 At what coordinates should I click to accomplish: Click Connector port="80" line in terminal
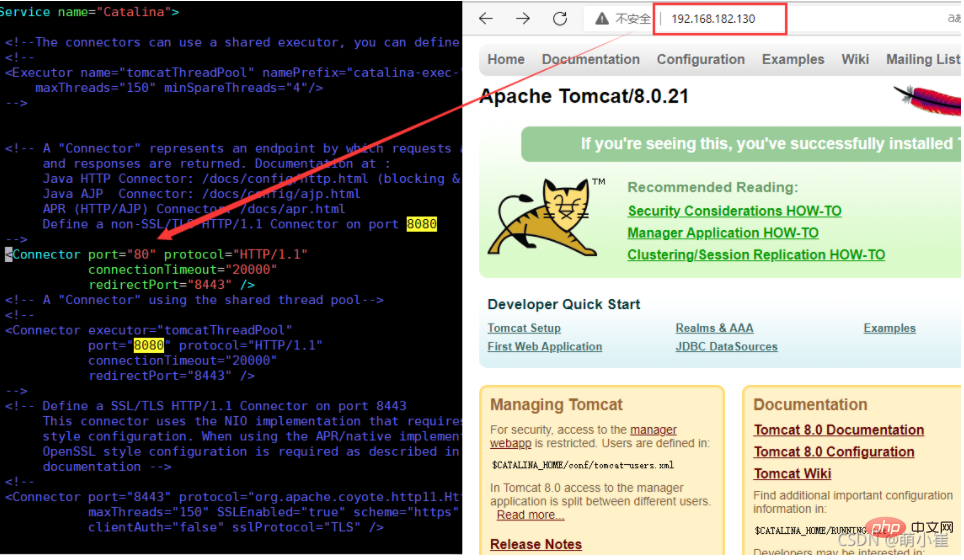click(x=157, y=254)
